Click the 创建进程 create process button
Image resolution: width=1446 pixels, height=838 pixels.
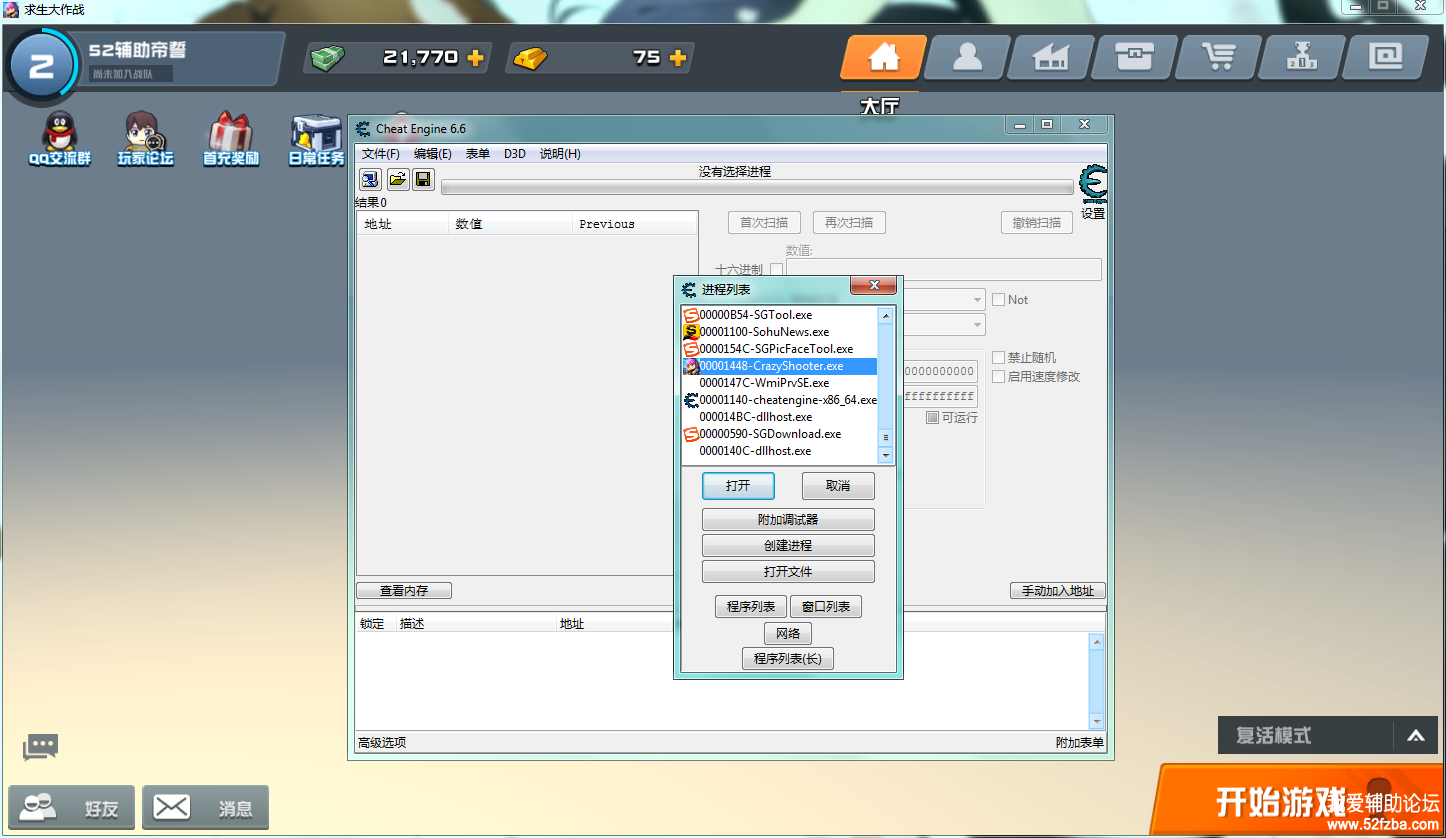pyautogui.click(x=788, y=546)
